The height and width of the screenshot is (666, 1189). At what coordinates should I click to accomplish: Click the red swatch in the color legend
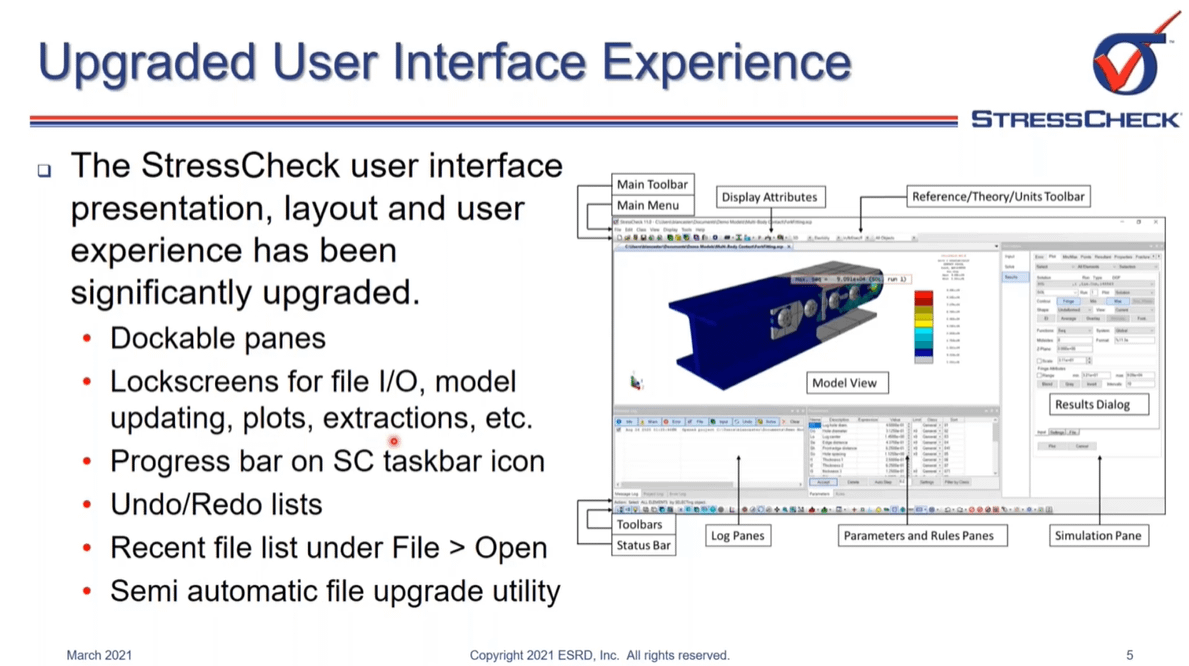pos(923,298)
